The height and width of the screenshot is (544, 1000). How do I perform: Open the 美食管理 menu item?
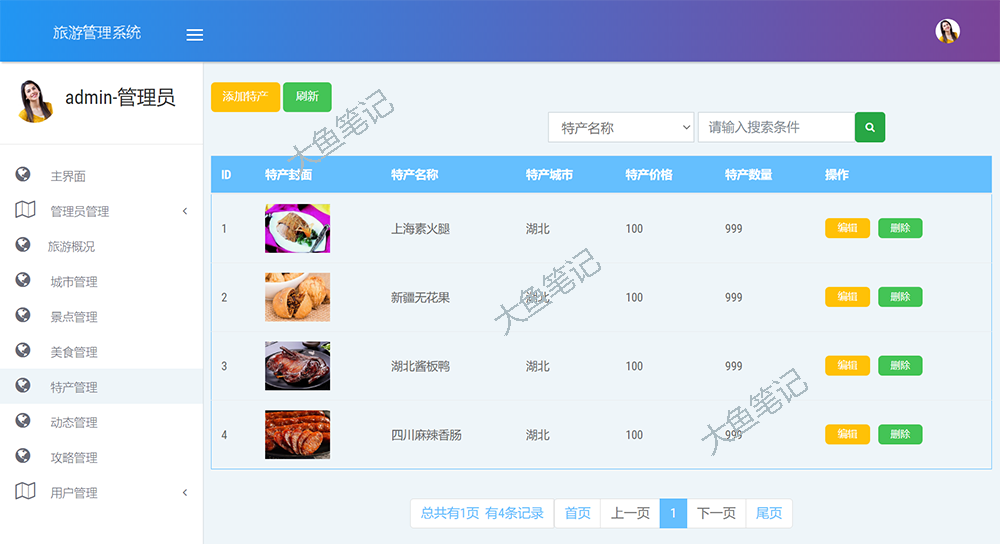tap(74, 352)
